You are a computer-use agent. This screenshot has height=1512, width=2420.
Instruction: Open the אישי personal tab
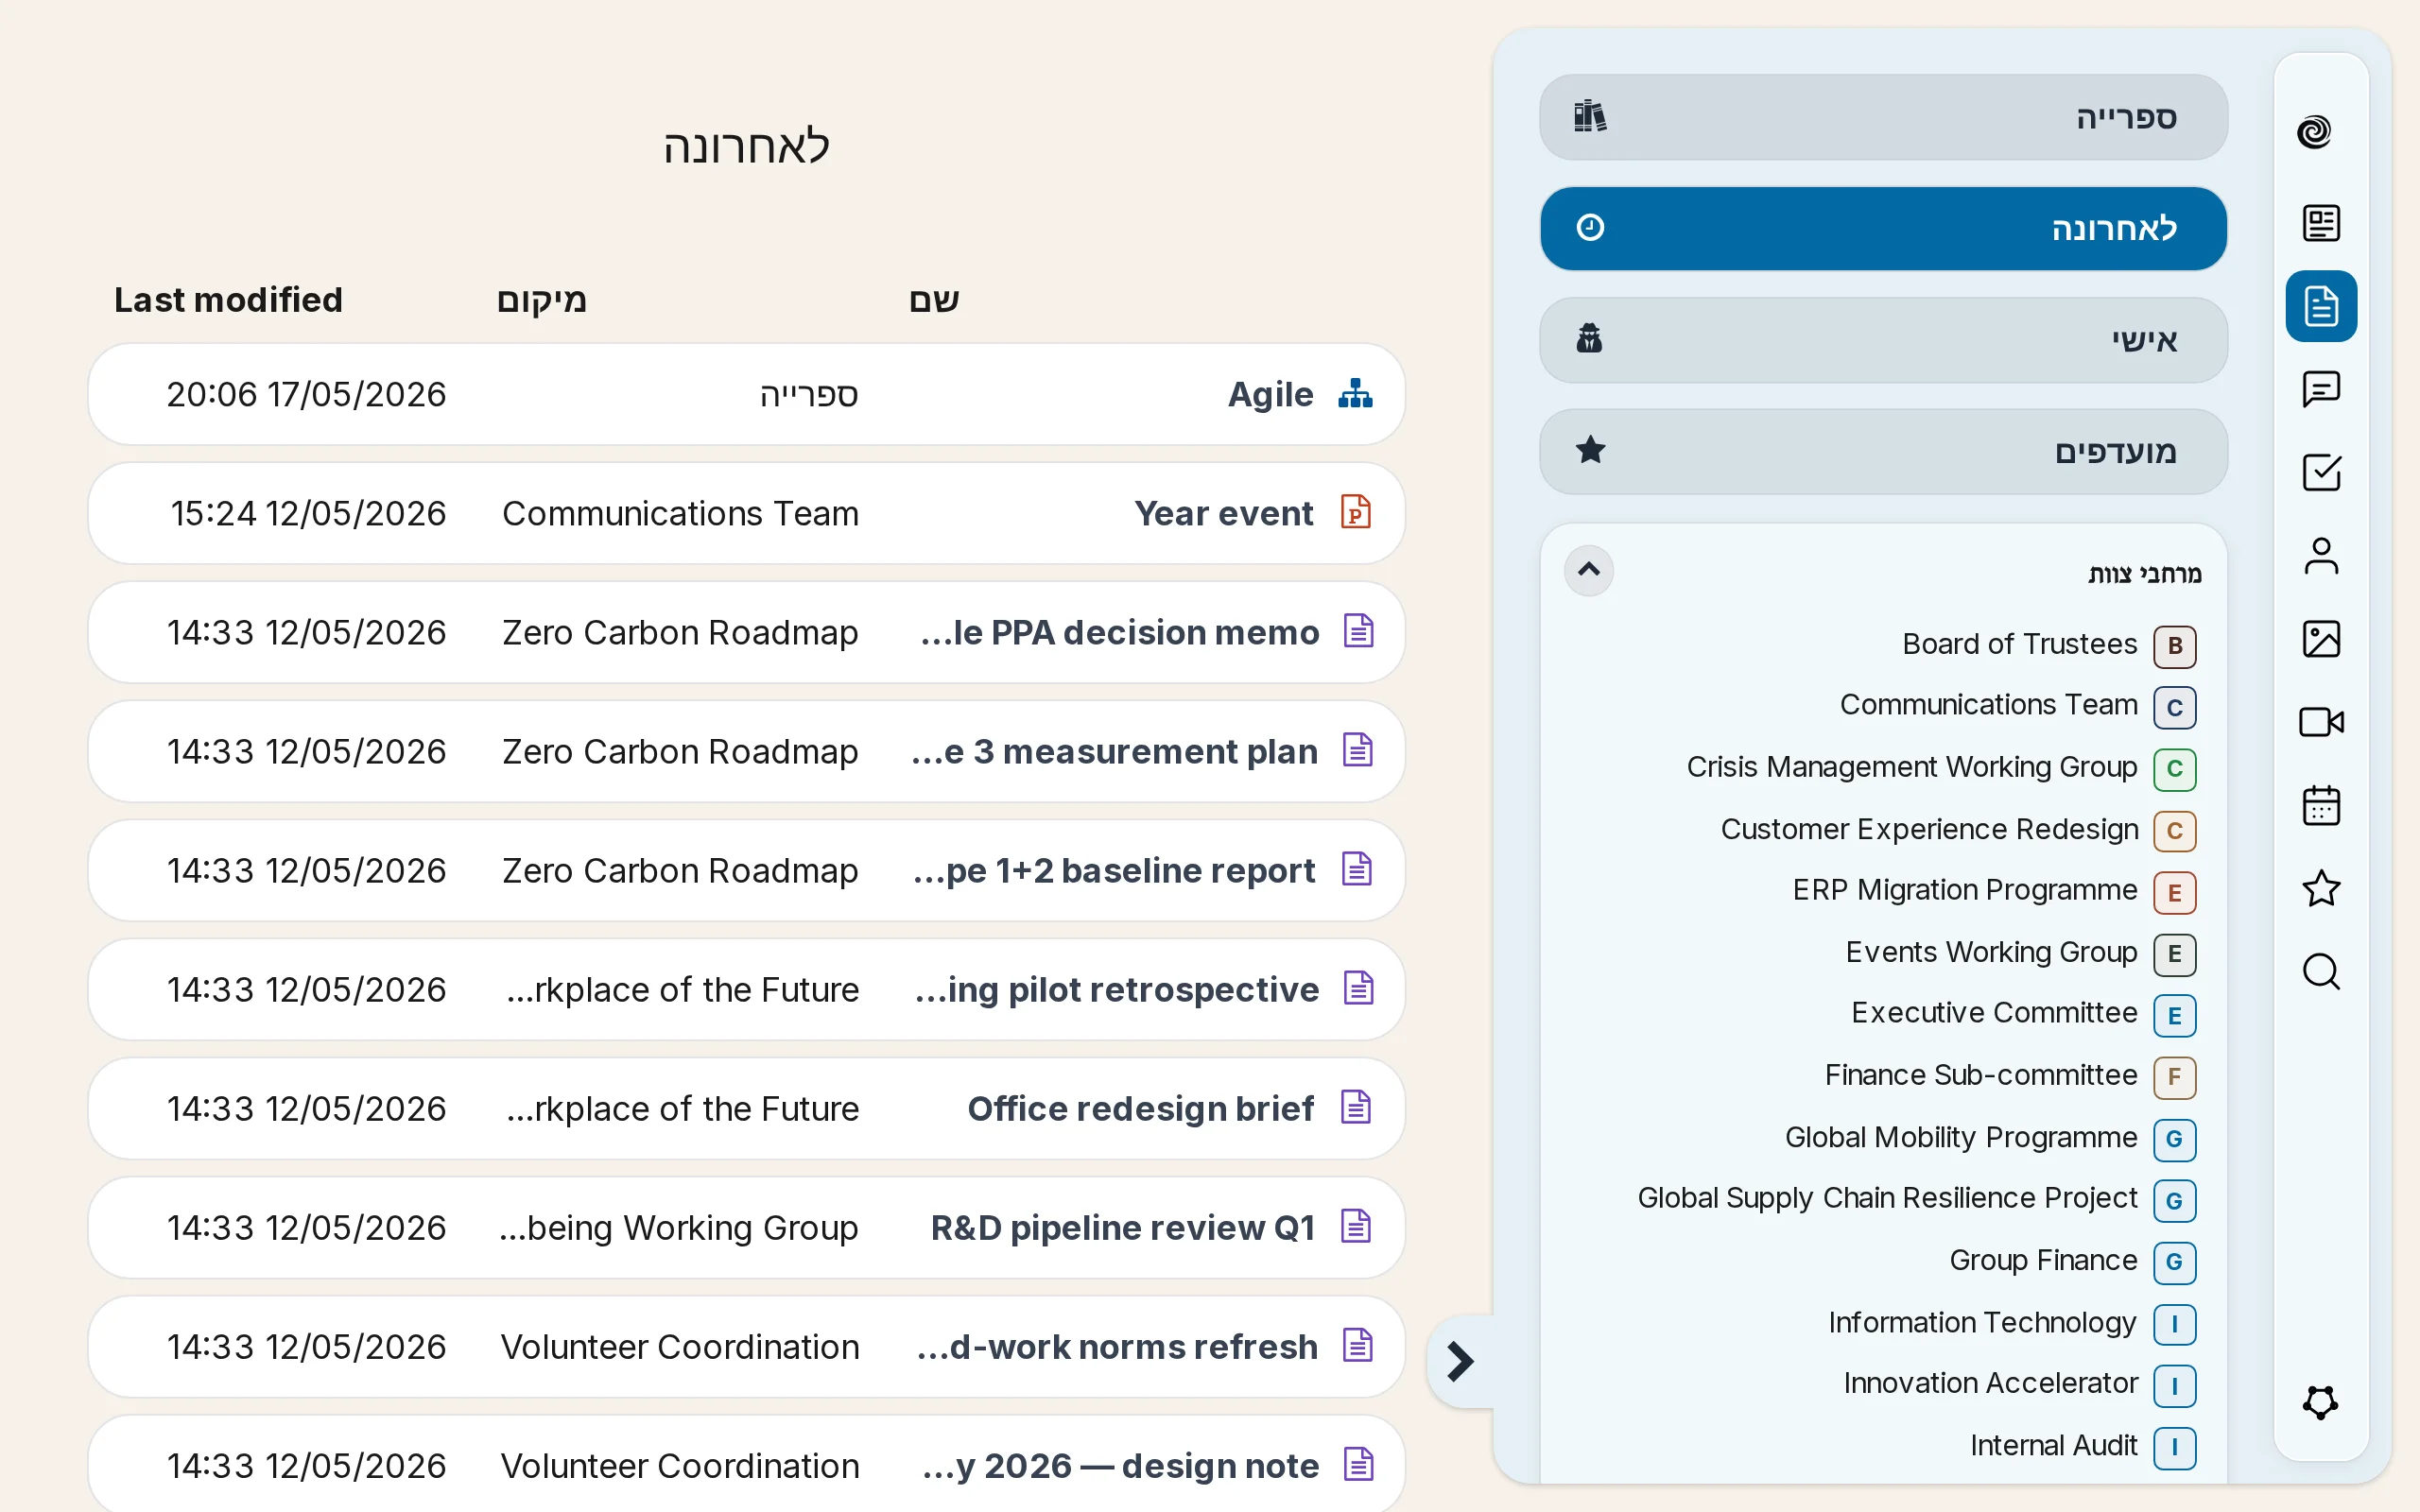point(1883,340)
